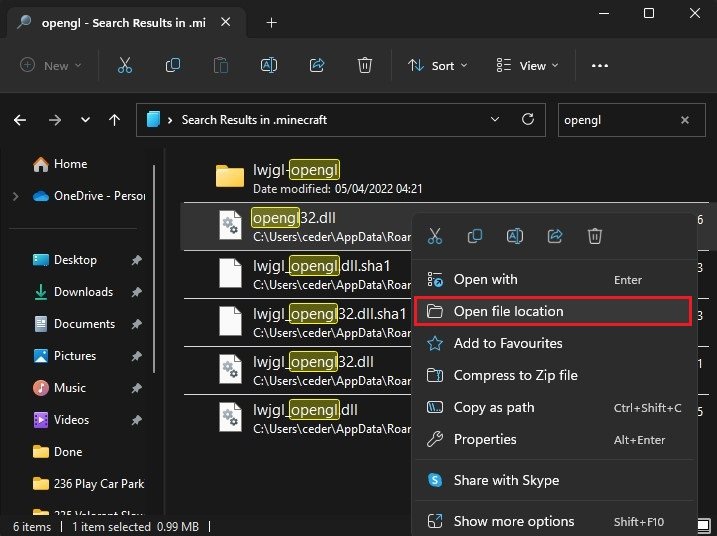The width and height of the screenshot is (717, 536).
Task: Choose Copy as path from the context menu
Action: (x=493, y=407)
